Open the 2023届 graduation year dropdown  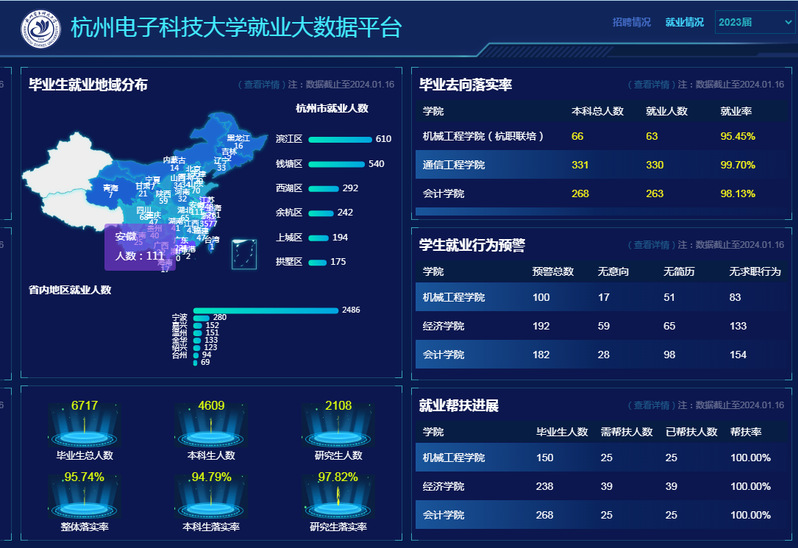click(754, 22)
